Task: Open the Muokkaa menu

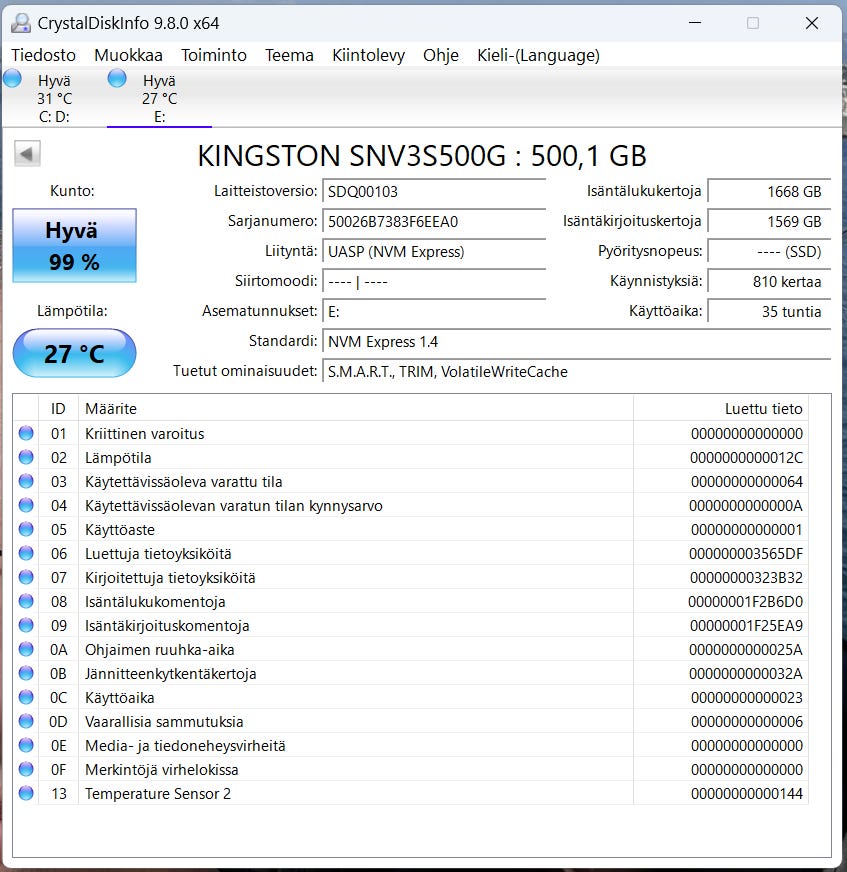Action: 128,56
